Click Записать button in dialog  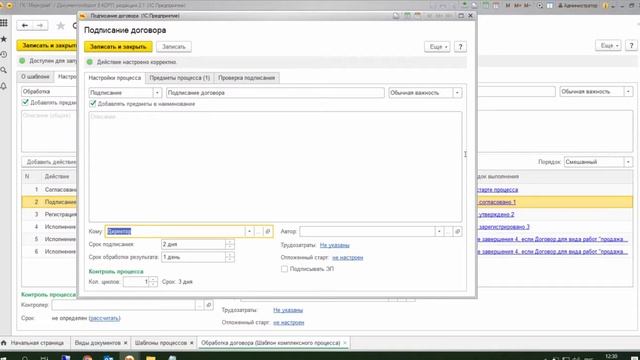174,47
